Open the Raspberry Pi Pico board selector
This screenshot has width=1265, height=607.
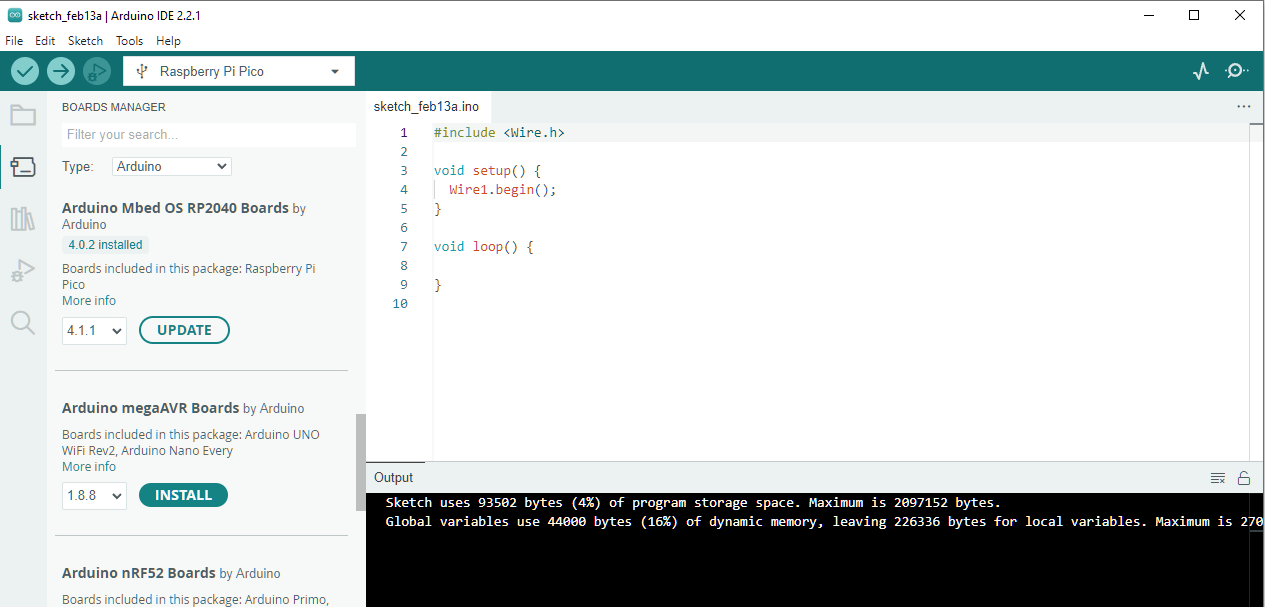pos(238,71)
